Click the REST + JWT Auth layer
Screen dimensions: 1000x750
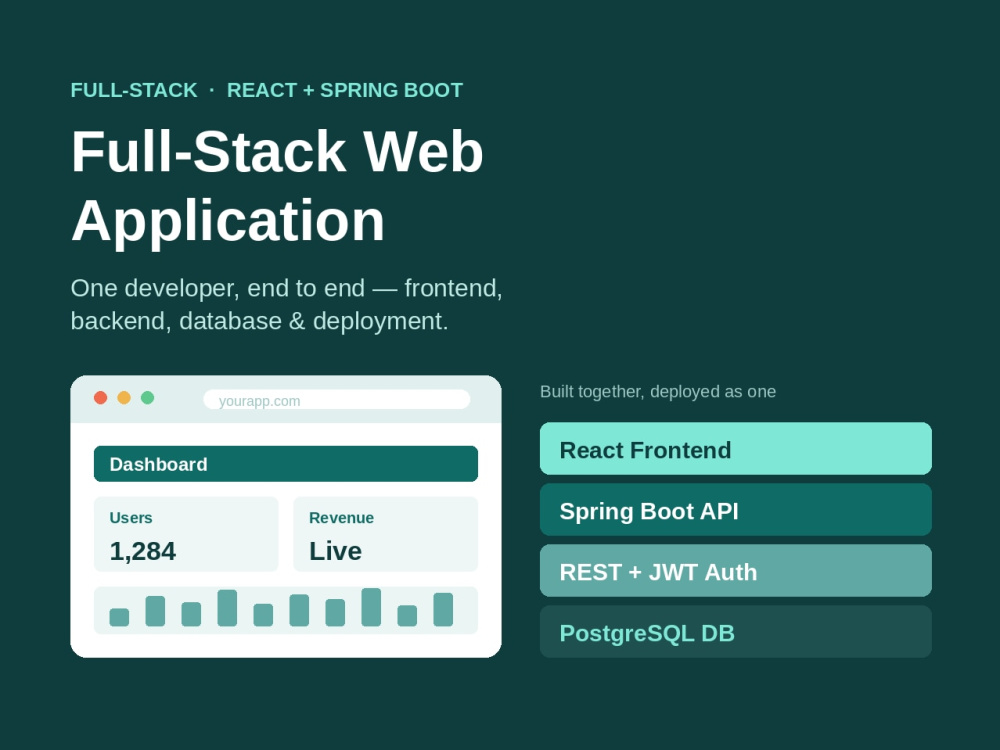coord(736,571)
